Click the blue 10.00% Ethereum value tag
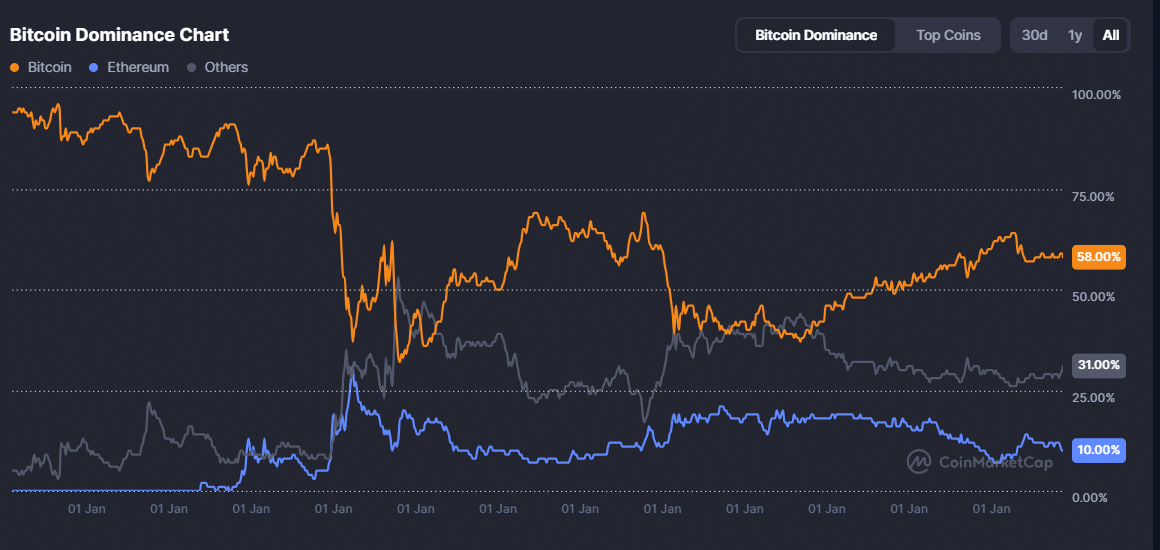 (x=1098, y=450)
